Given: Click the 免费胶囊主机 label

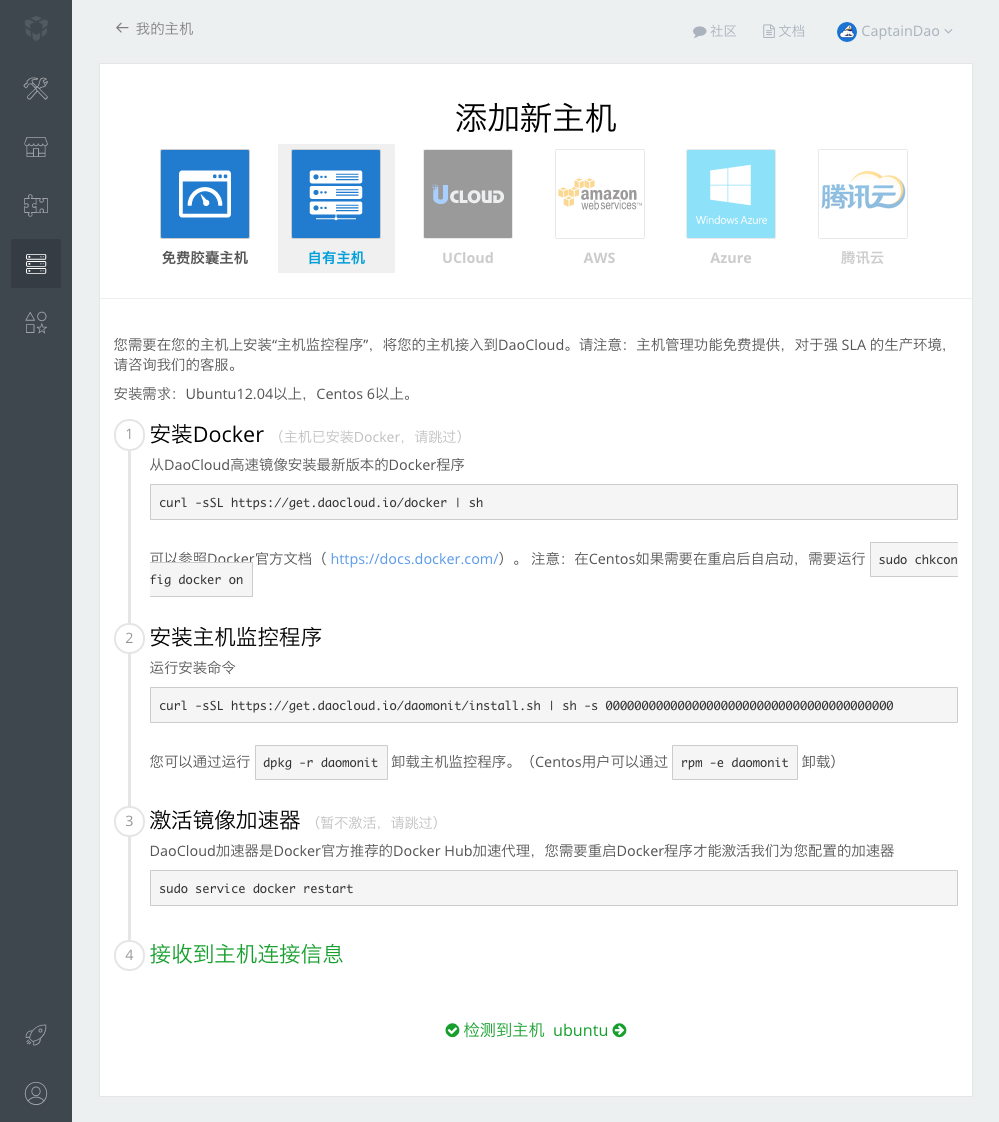Looking at the screenshot, I should pyautogui.click(x=205, y=258).
